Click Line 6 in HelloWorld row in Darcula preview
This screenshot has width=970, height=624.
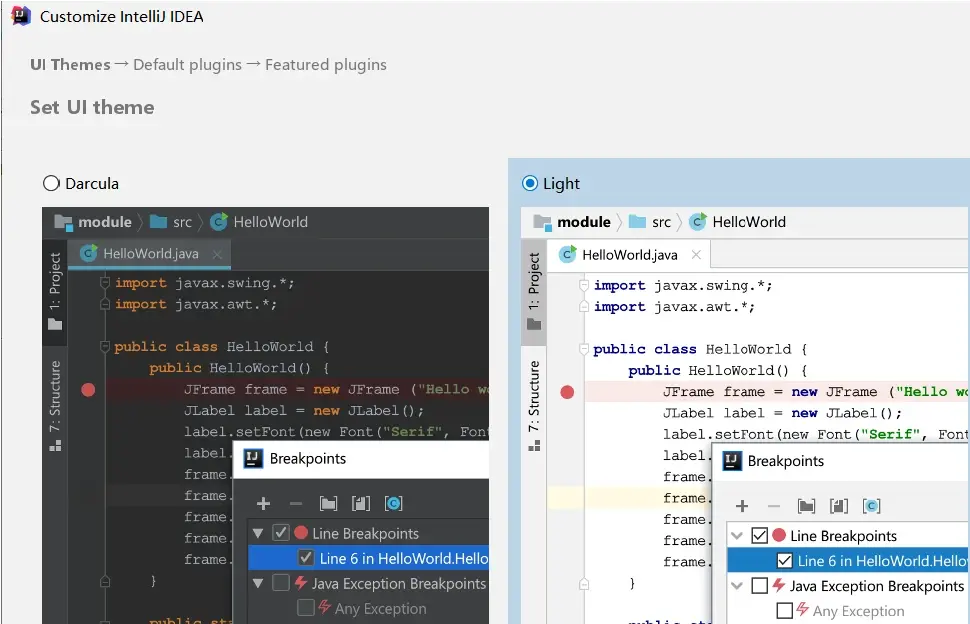click(x=368, y=558)
